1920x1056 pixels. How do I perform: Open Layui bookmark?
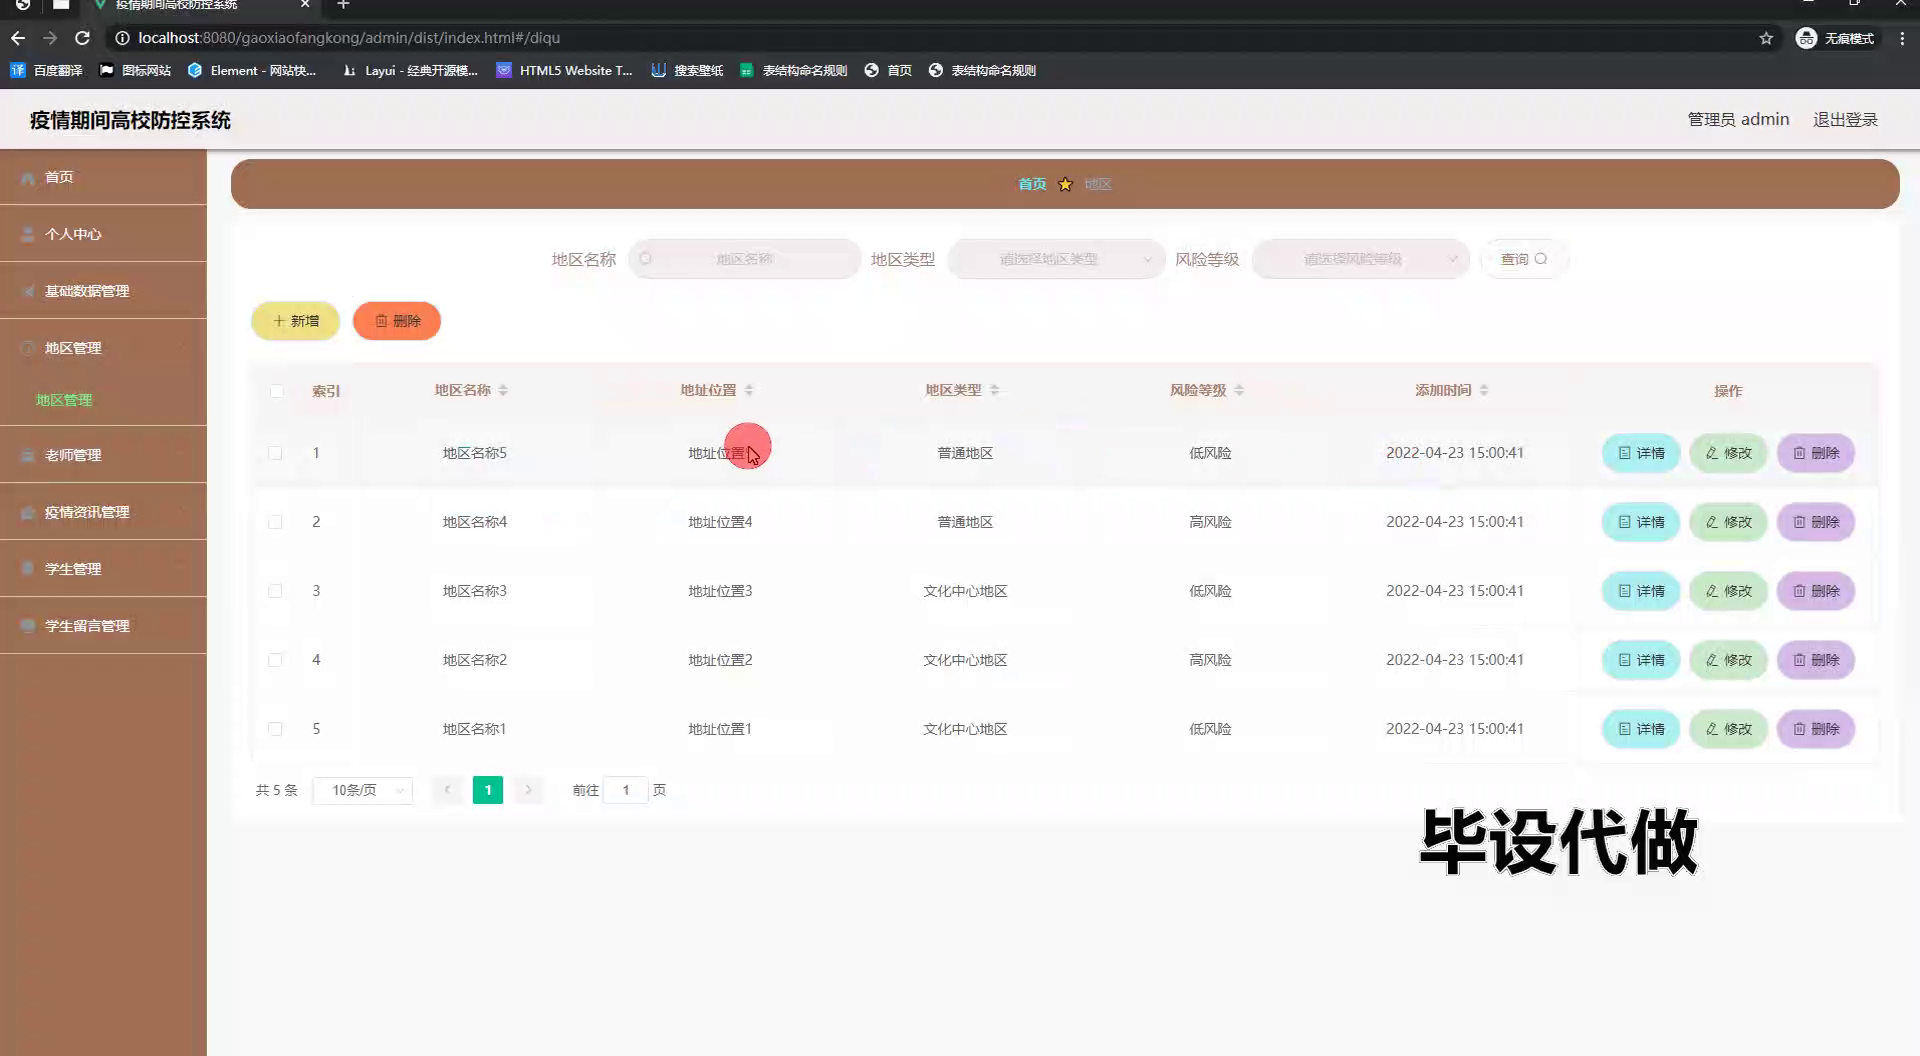click(x=410, y=70)
